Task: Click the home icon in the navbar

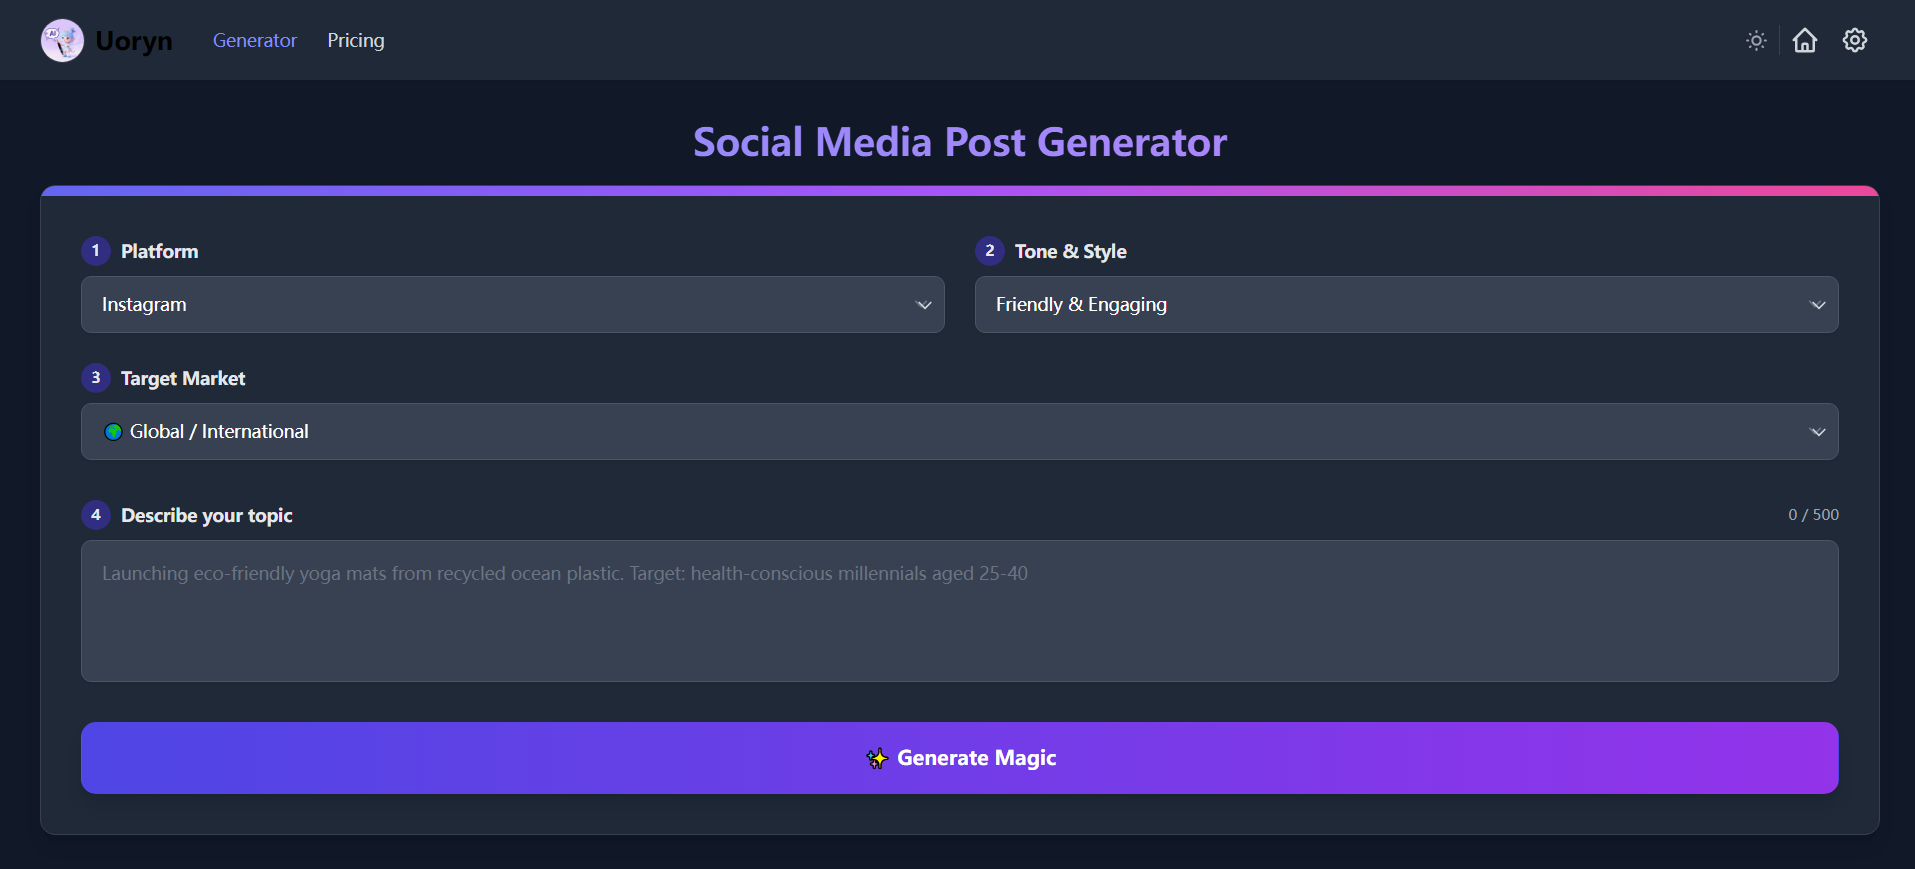Action: point(1805,40)
